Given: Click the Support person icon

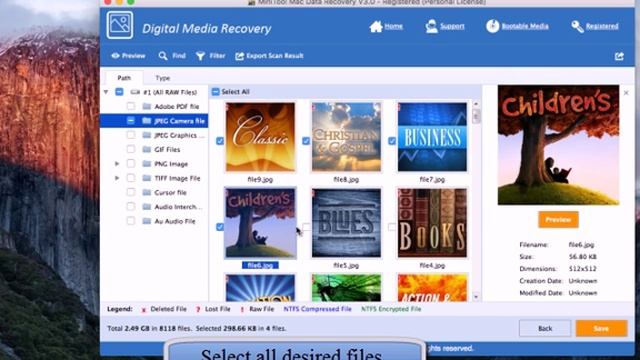Looking at the screenshot, I should [431, 27].
